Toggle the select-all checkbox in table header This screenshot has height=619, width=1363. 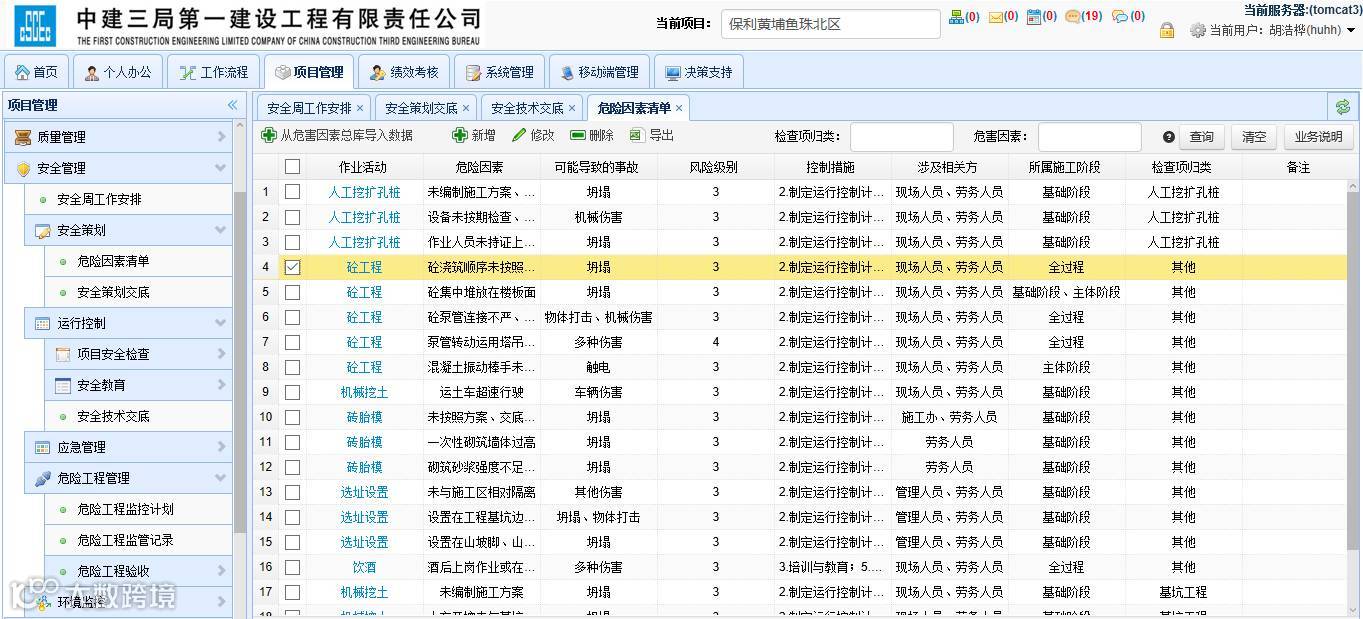click(x=292, y=167)
